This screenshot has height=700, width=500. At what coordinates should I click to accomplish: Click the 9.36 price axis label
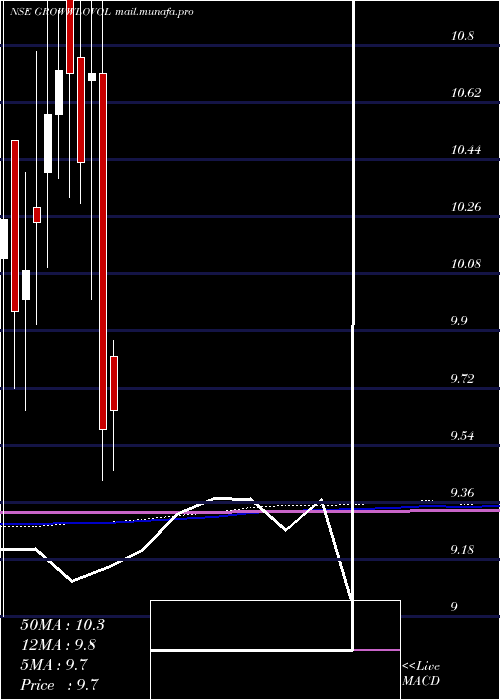(462, 492)
